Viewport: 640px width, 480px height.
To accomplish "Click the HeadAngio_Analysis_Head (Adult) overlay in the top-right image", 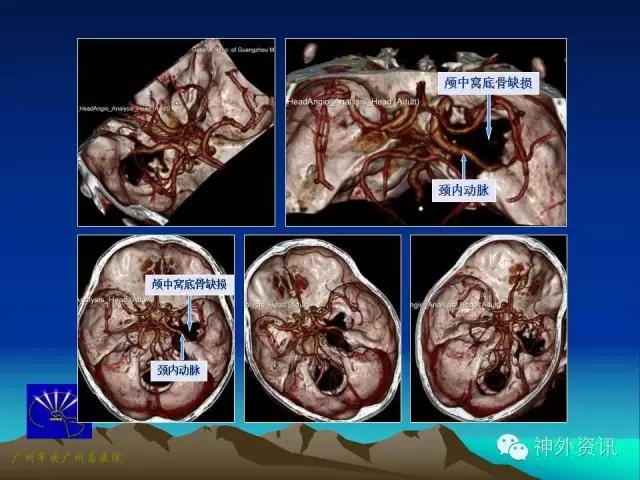I will coord(353,102).
